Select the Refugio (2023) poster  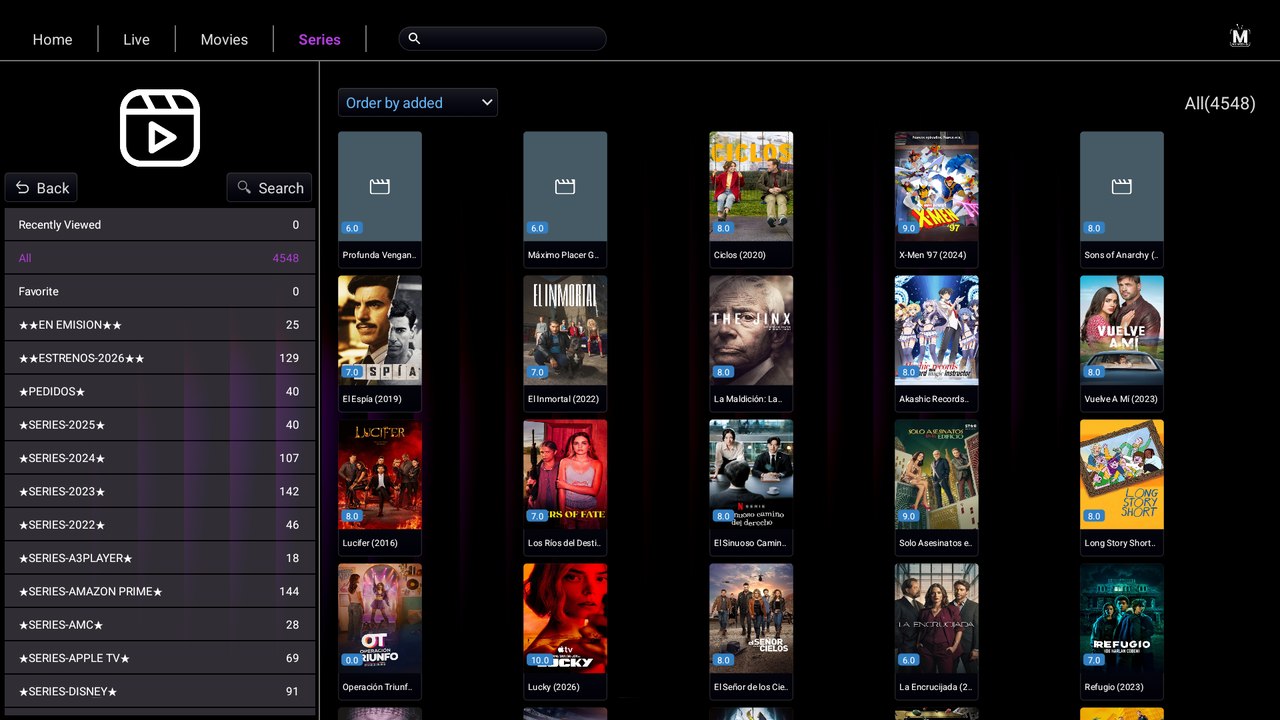1122,618
